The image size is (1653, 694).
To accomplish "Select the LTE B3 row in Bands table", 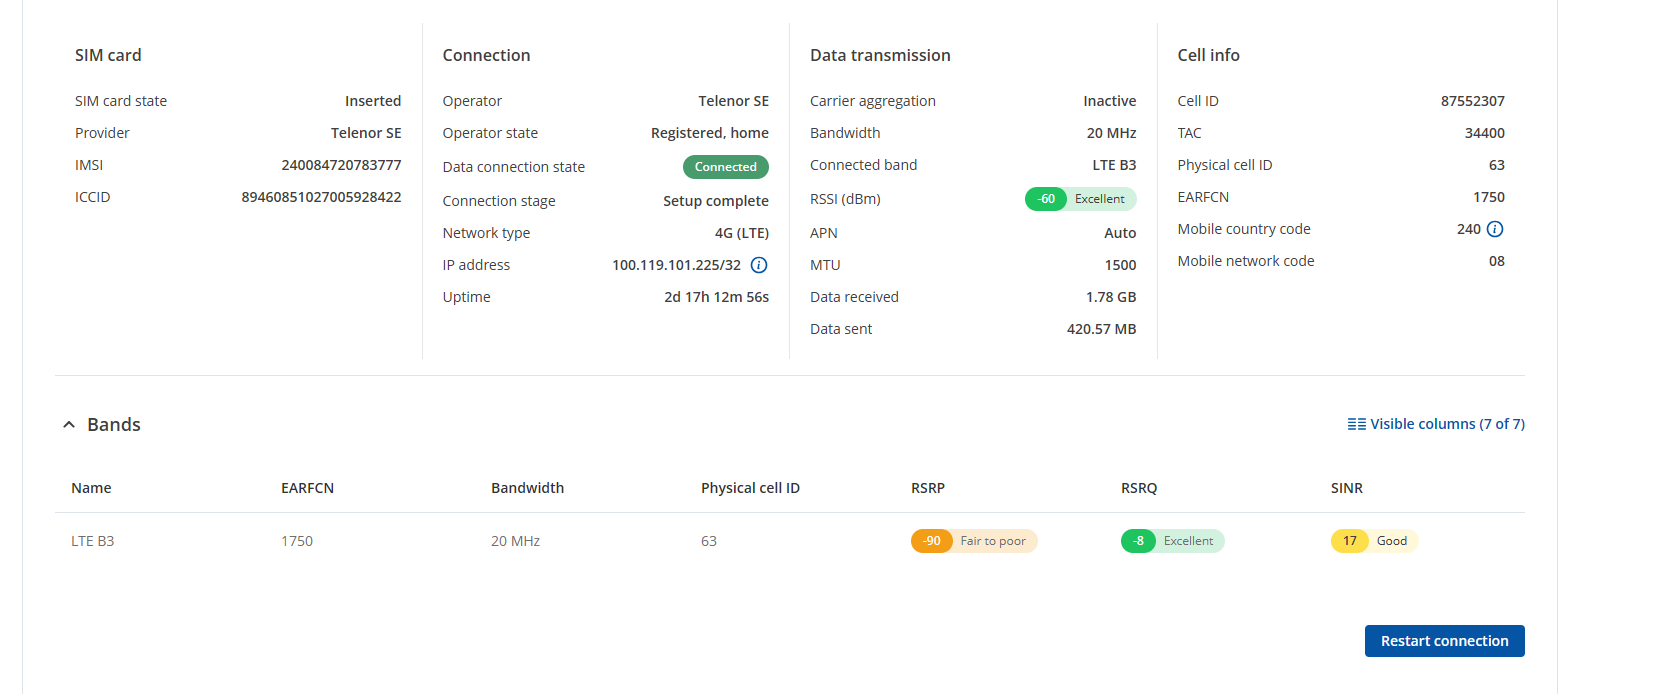I will [x=93, y=541].
